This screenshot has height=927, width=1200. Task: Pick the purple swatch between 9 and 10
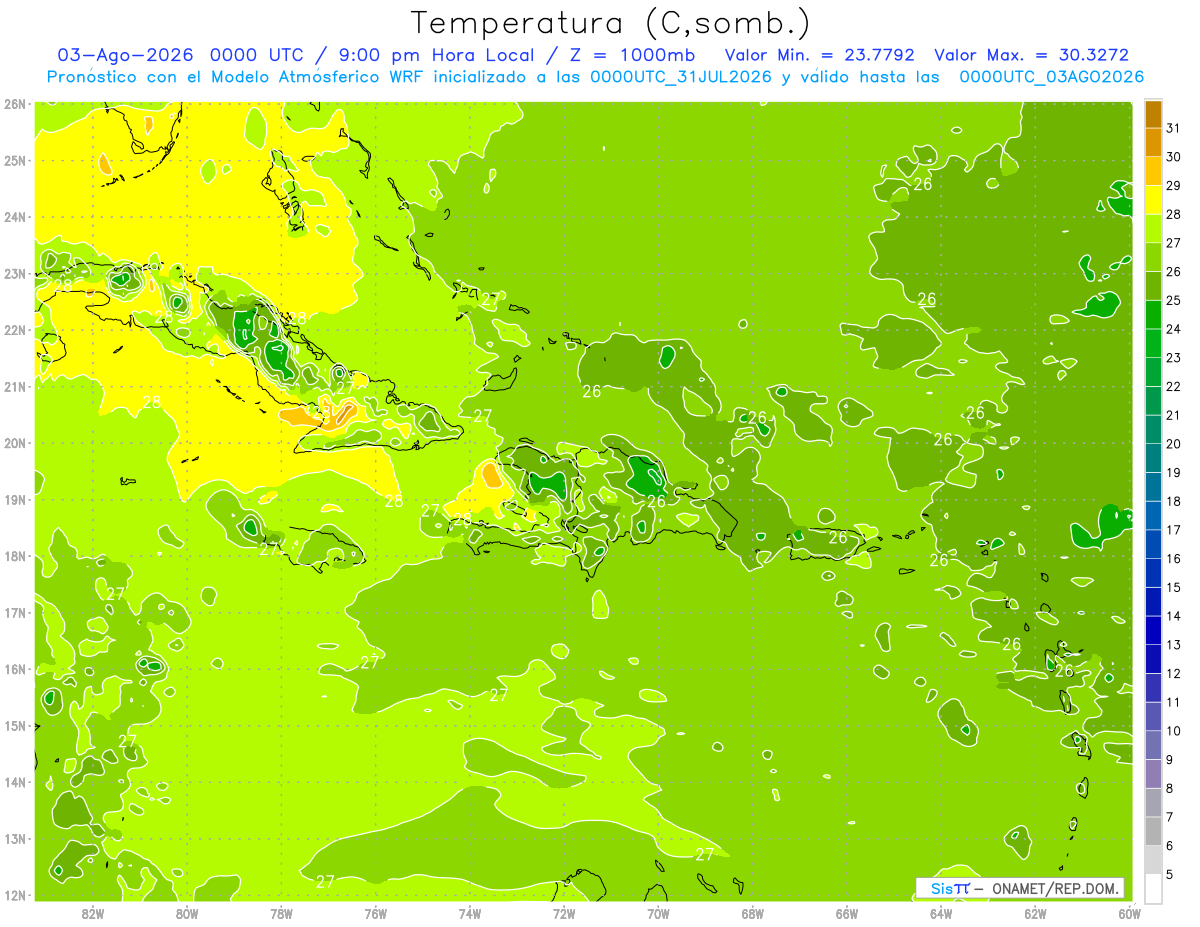(1153, 744)
